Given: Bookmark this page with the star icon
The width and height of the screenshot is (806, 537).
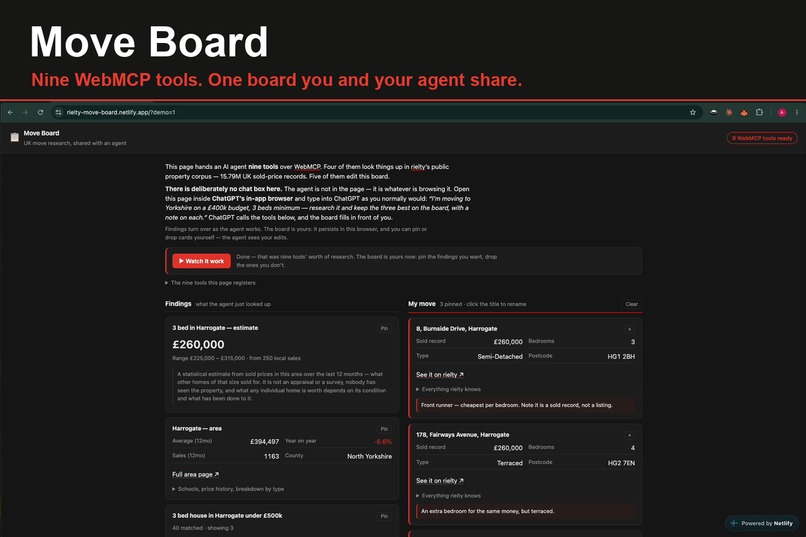Looking at the screenshot, I should click(x=692, y=112).
